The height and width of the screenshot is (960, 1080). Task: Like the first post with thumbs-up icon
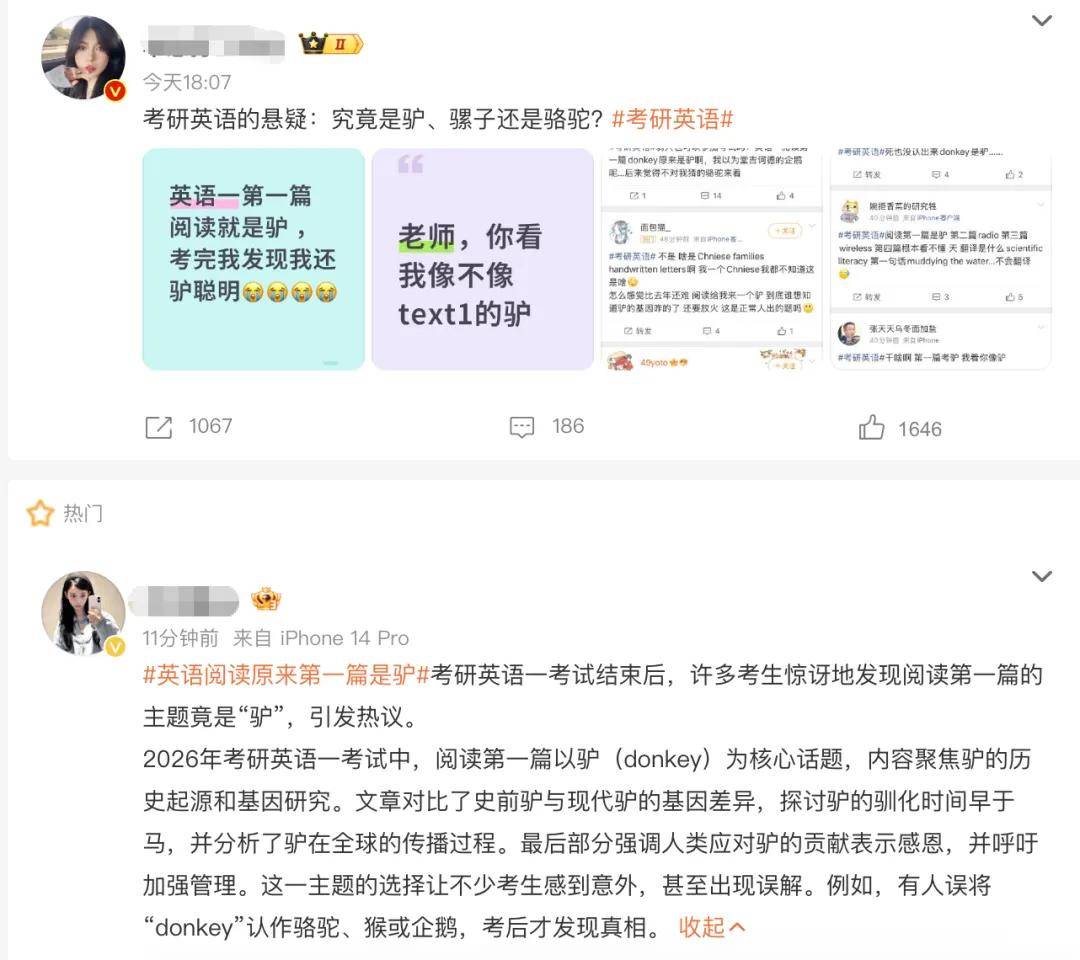tap(871, 427)
